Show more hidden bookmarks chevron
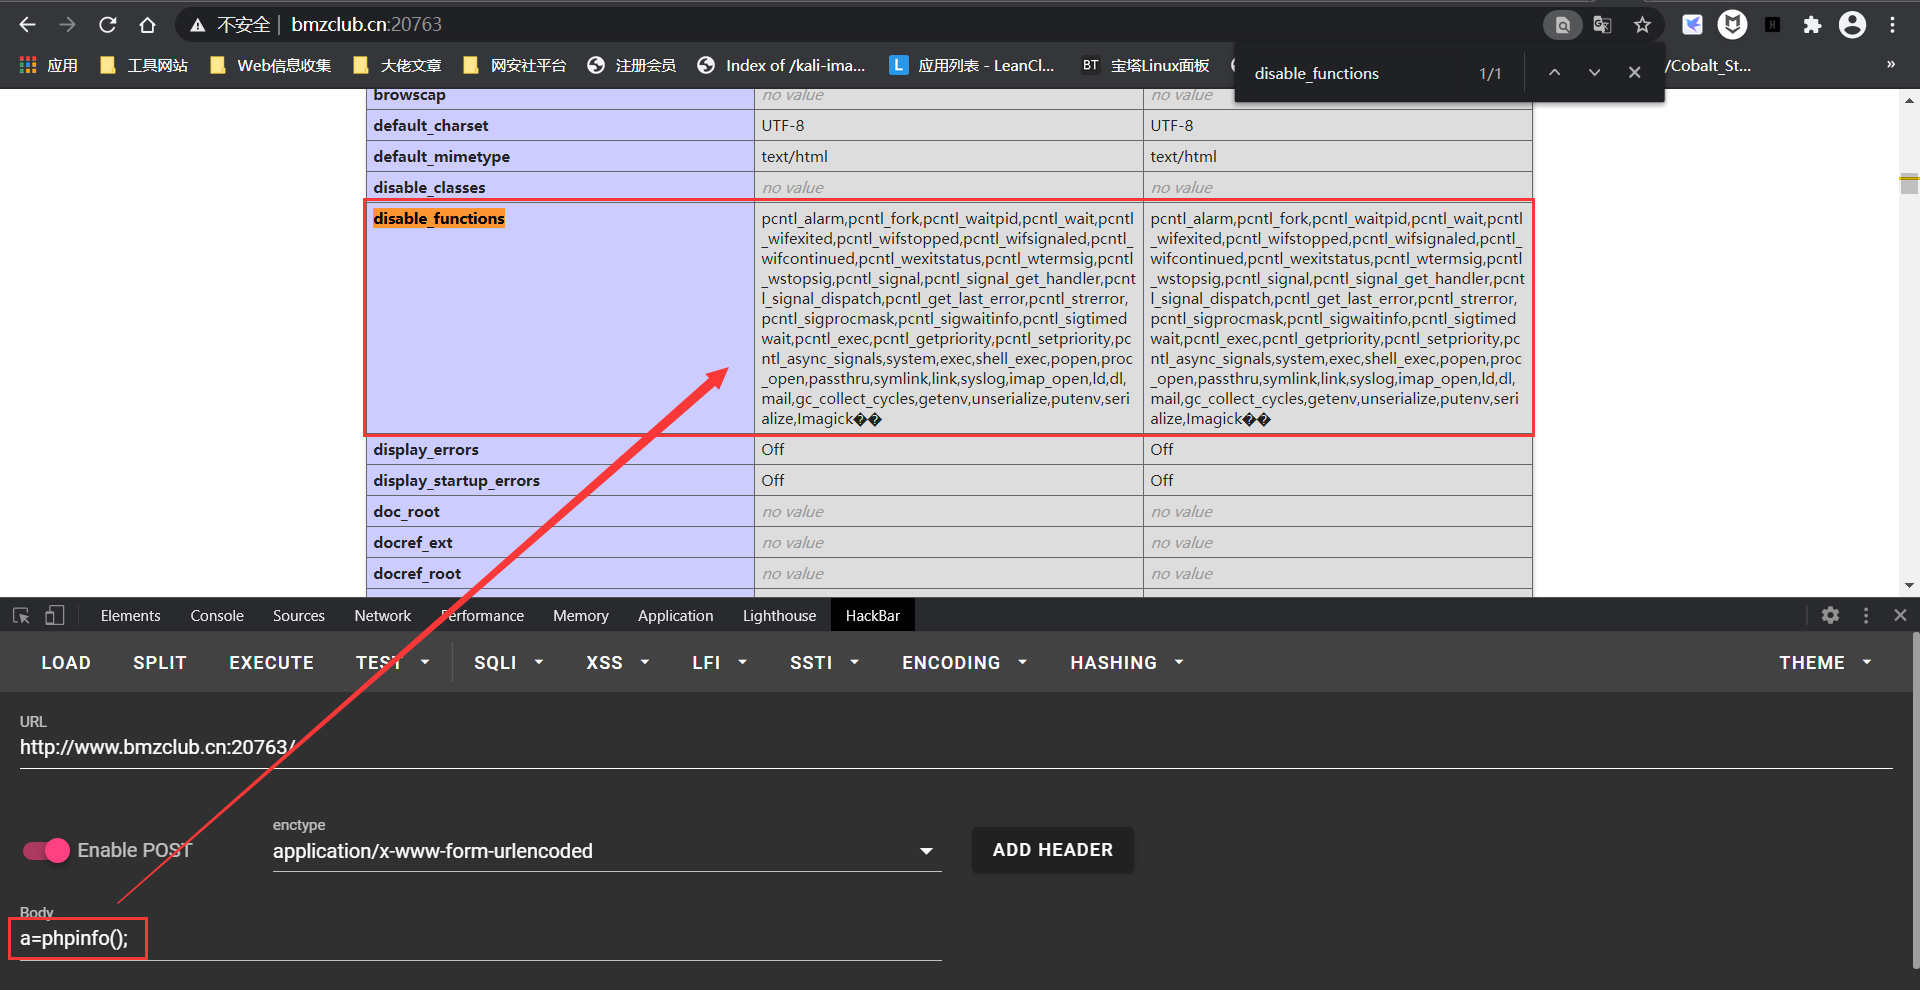Viewport: 1920px width, 990px height. click(x=1890, y=65)
